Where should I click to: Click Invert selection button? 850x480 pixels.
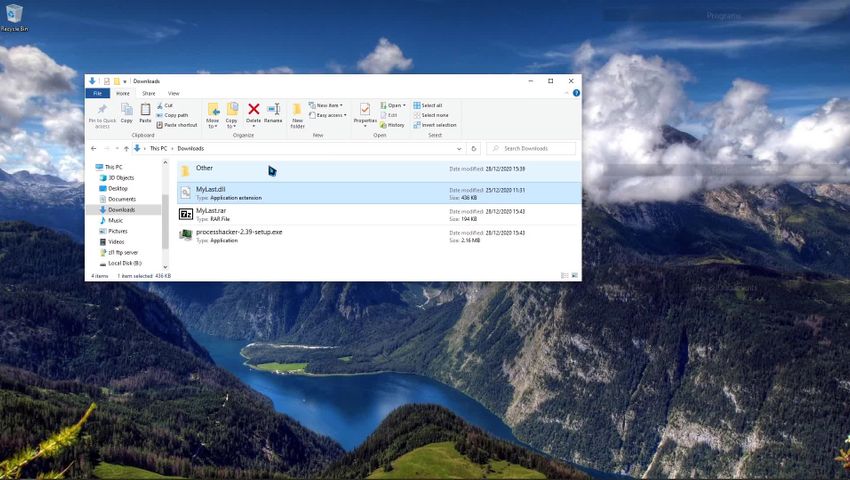tap(435, 125)
